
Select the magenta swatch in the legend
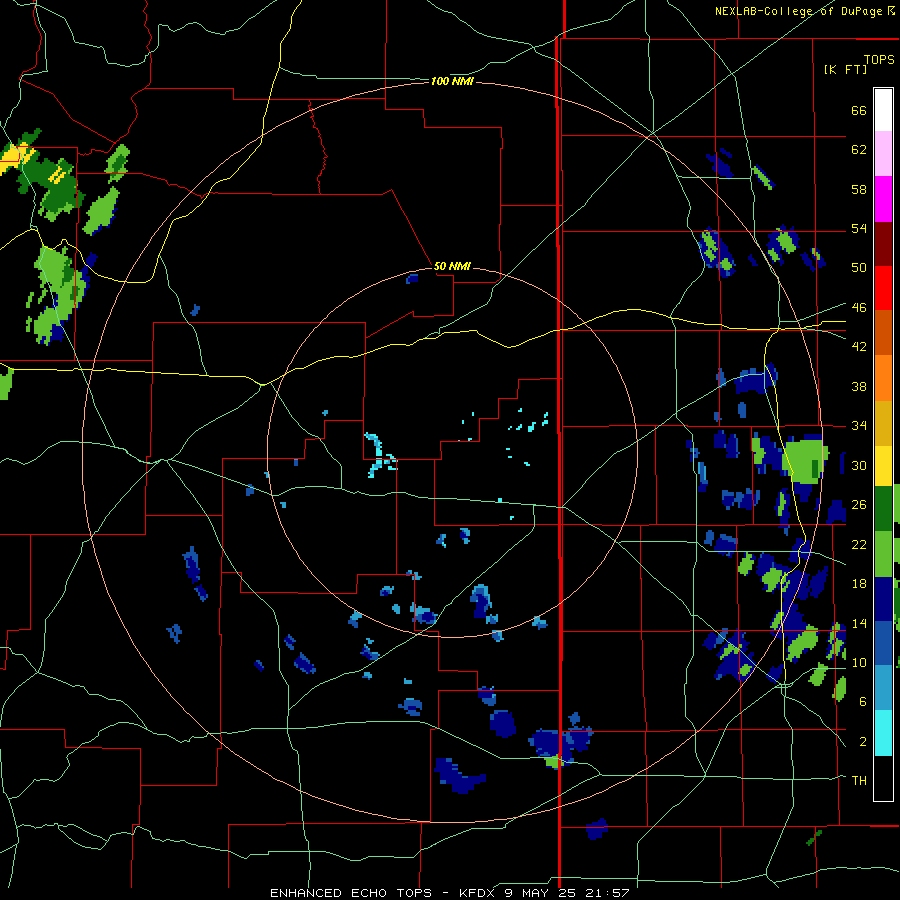[x=883, y=199]
